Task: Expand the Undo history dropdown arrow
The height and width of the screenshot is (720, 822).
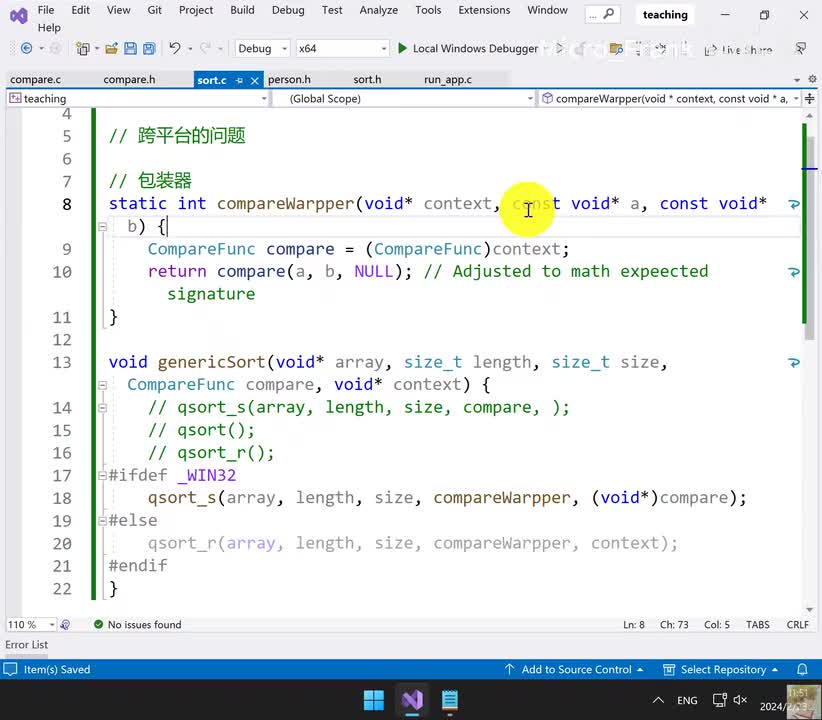Action: coord(190,49)
